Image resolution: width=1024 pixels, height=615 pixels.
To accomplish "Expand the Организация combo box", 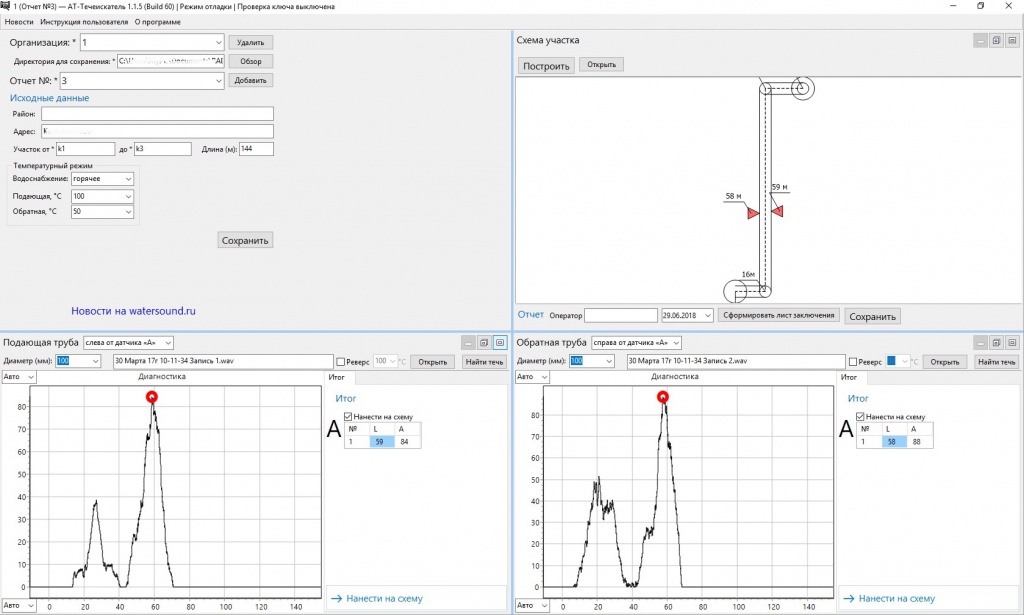I will 219,43.
